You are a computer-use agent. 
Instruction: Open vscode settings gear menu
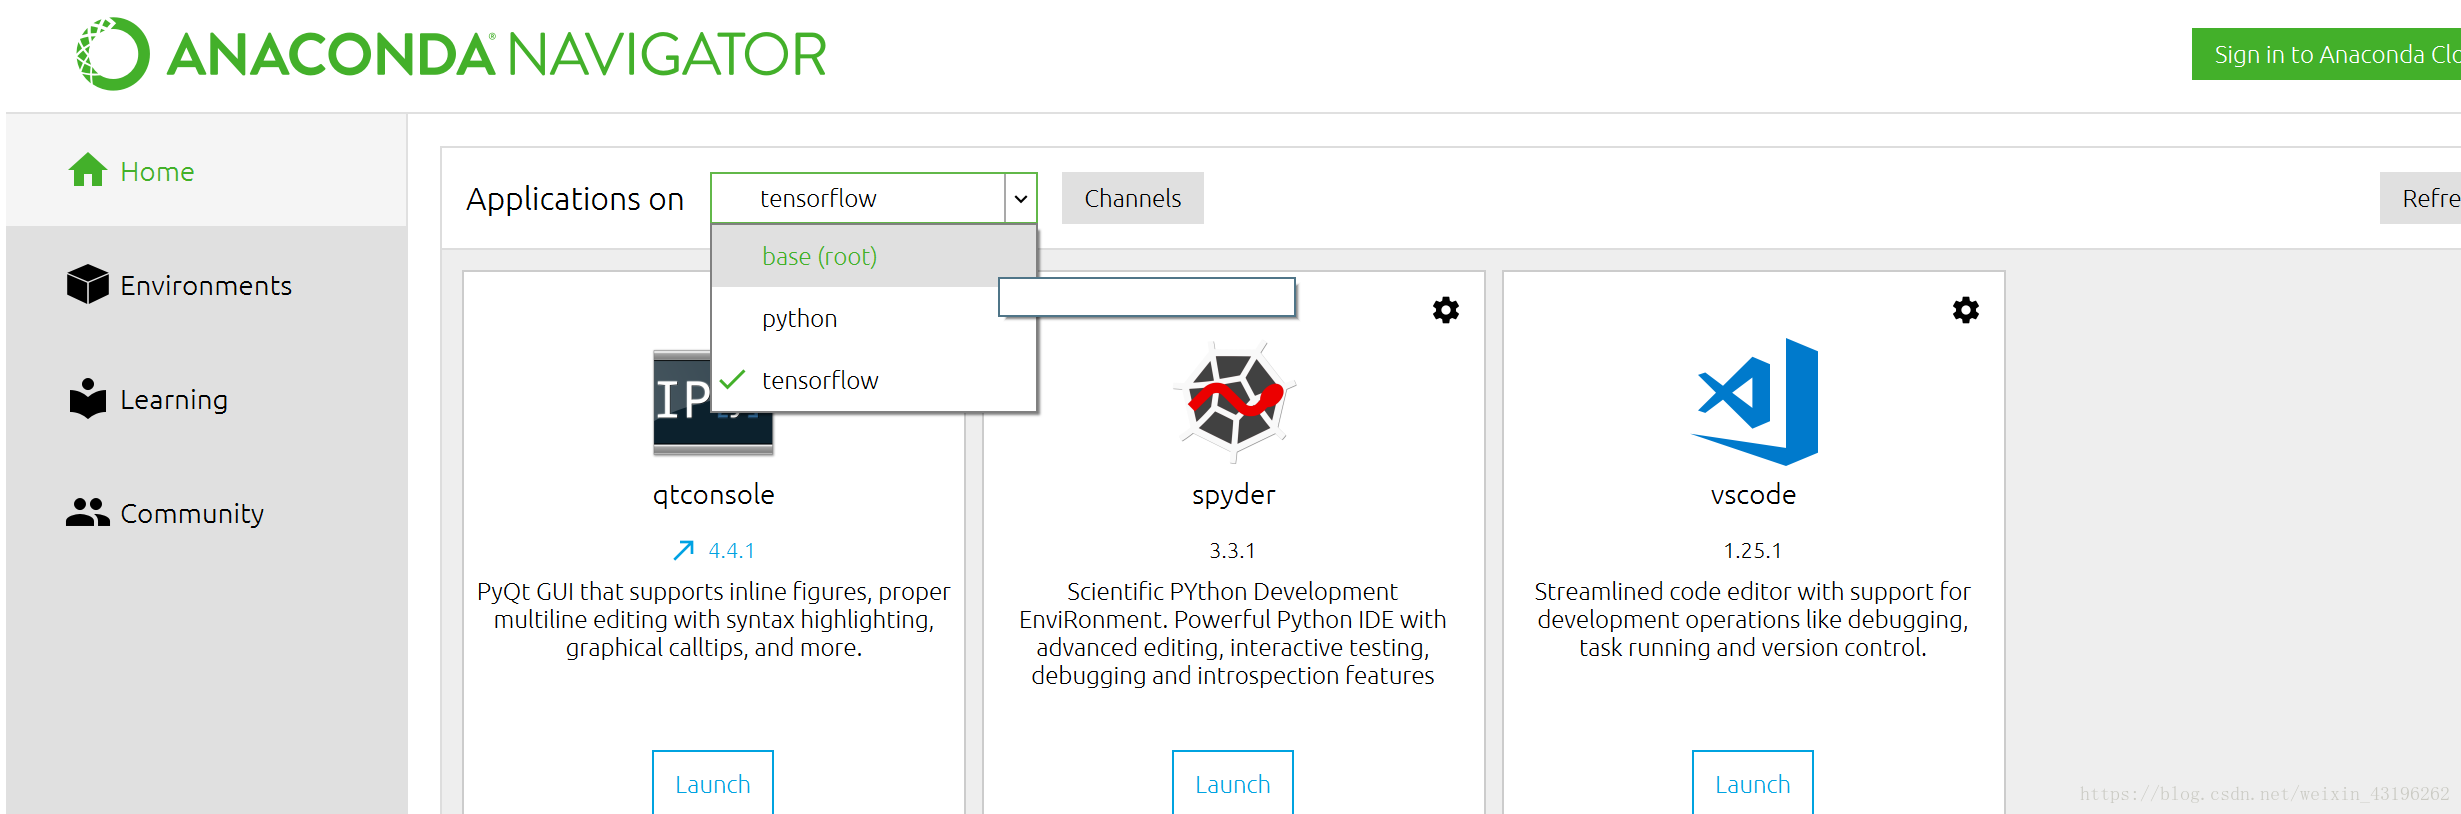pyautogui.click(x=1965, y=310)
